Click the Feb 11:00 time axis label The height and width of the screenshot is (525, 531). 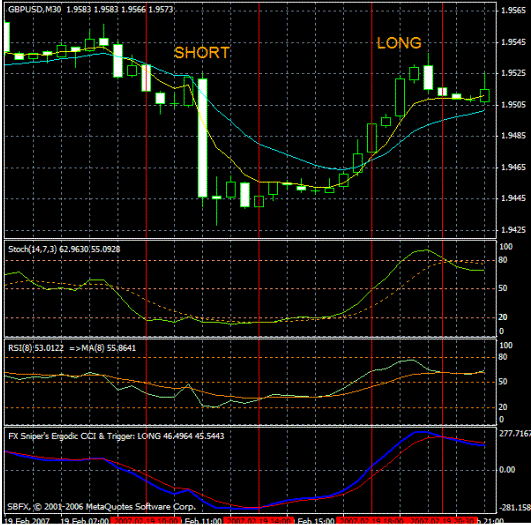tap(203, 521)
